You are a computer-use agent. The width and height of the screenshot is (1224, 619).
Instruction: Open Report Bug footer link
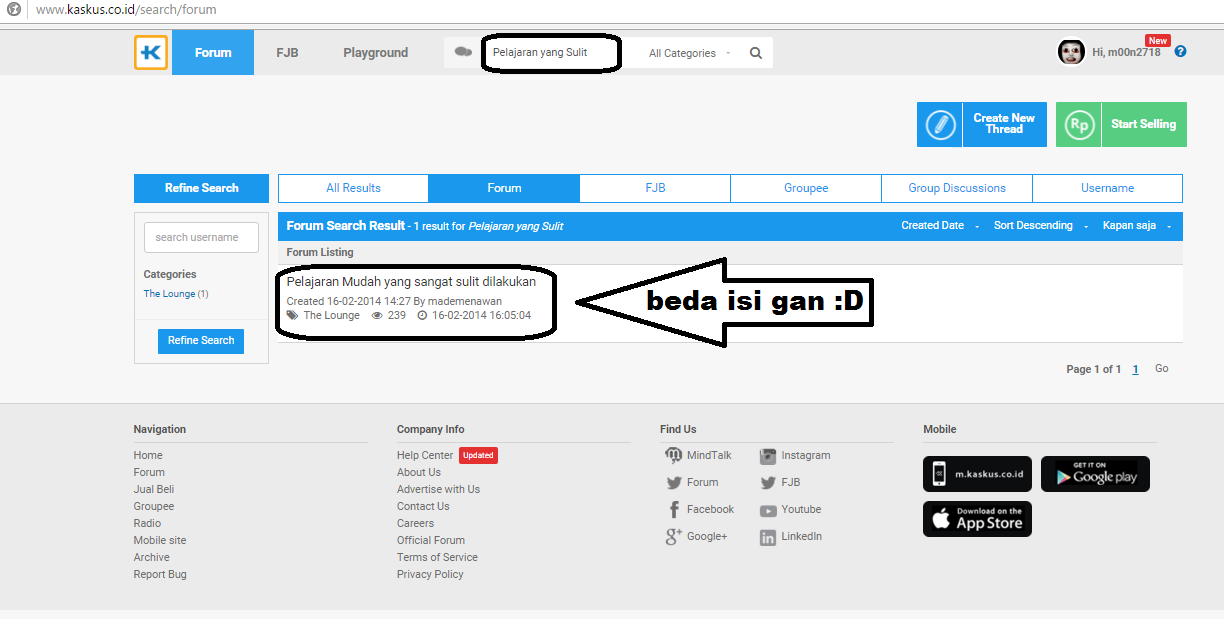tap(160, 575)
